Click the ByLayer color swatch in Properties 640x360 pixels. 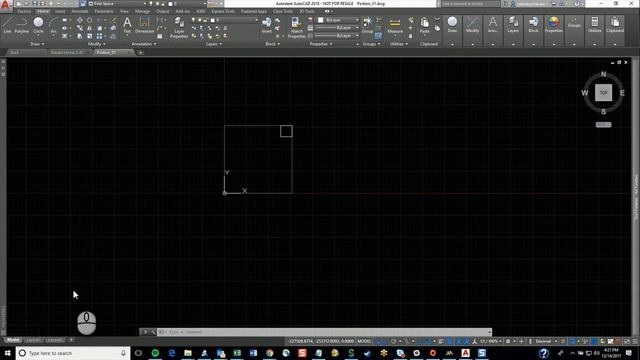321,20
